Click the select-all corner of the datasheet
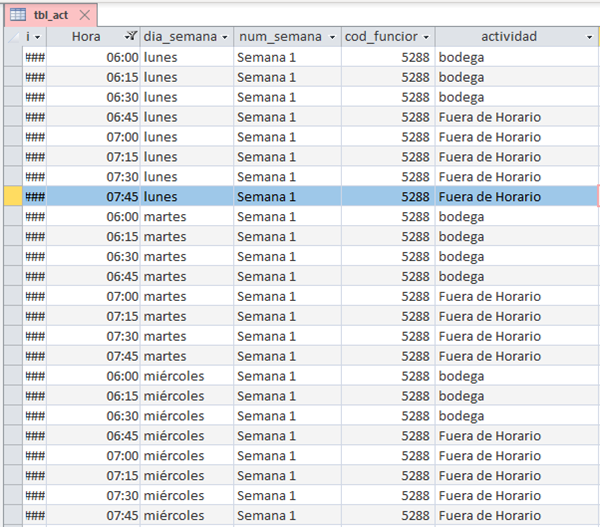The height and width of the screenshot is (527, 600). [x=11, y=37]
